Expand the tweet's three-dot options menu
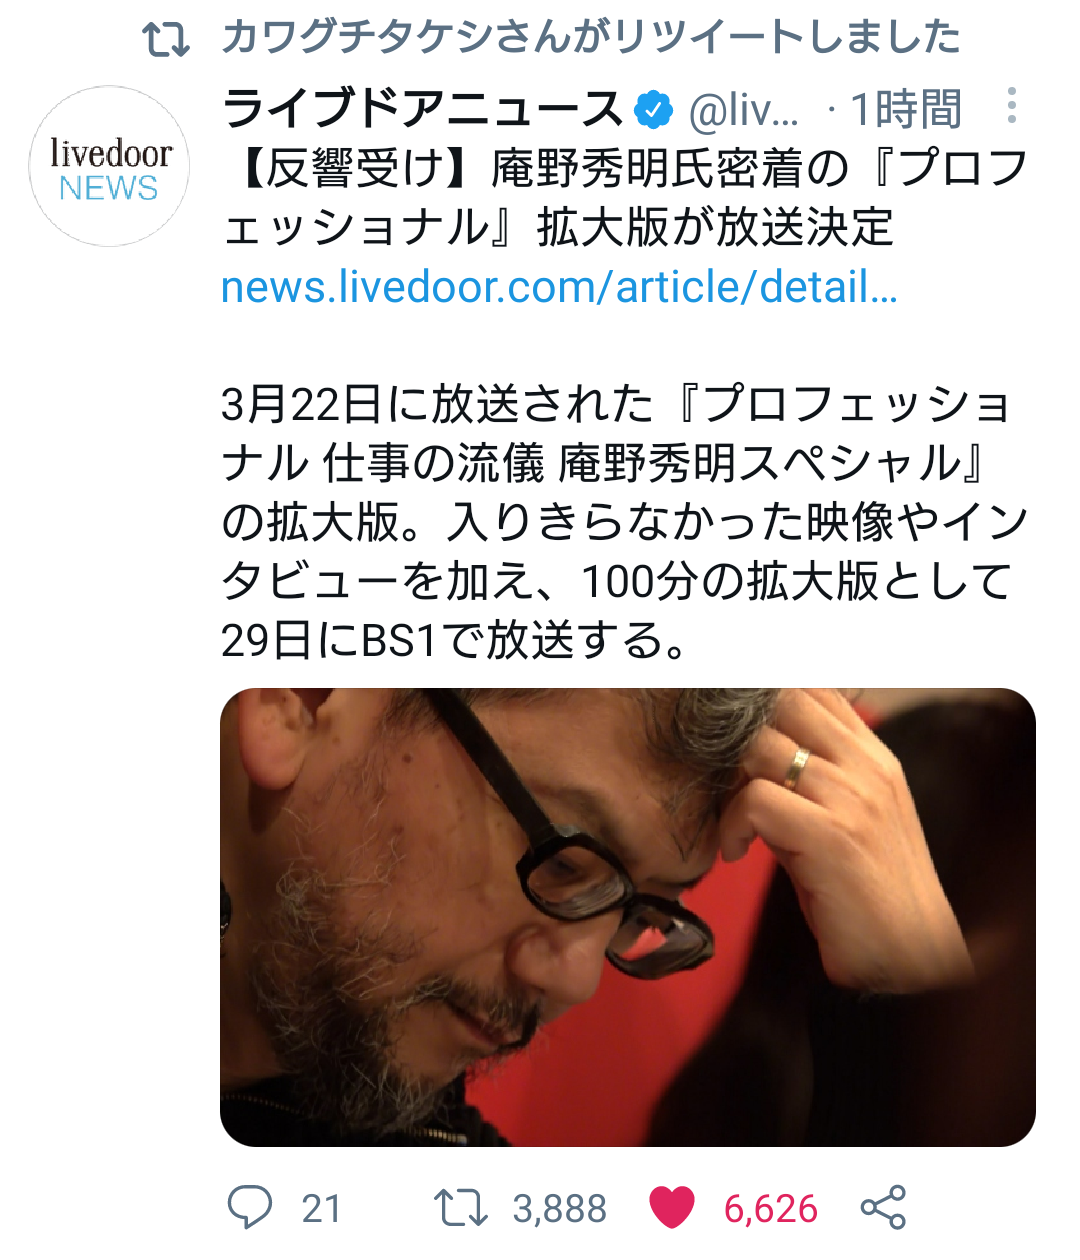This screenshot has height=1260, width=1080. pos(1012,106)
